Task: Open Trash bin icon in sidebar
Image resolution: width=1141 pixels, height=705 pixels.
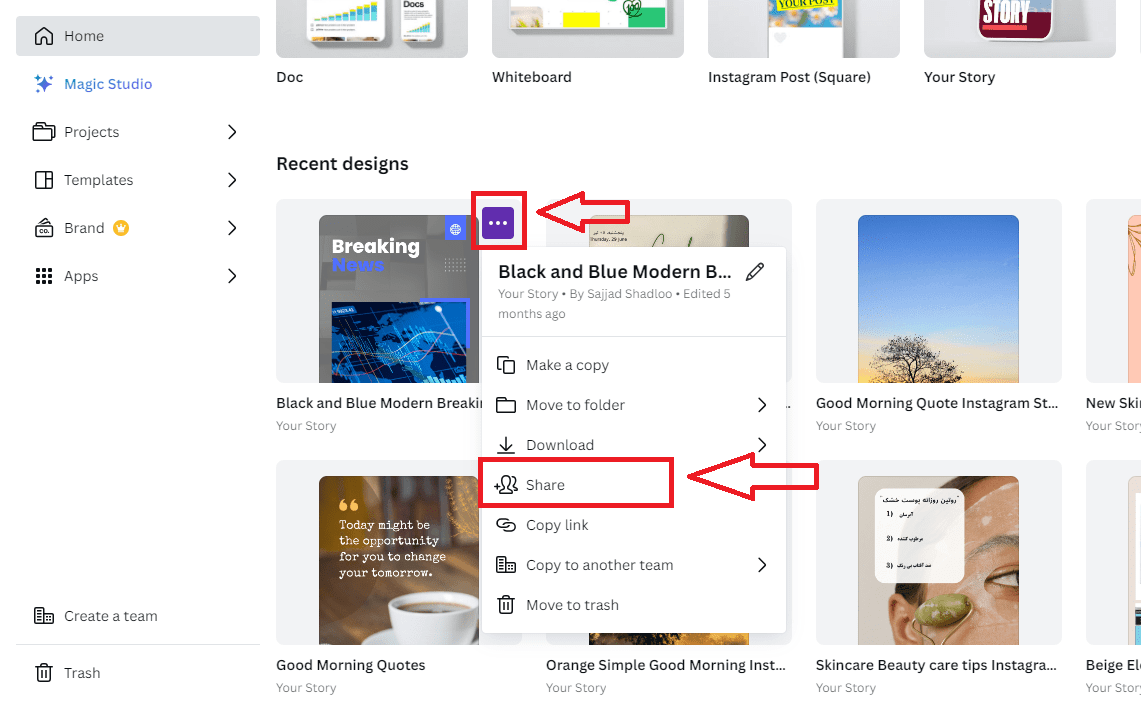Action: [x=44, y=673]
